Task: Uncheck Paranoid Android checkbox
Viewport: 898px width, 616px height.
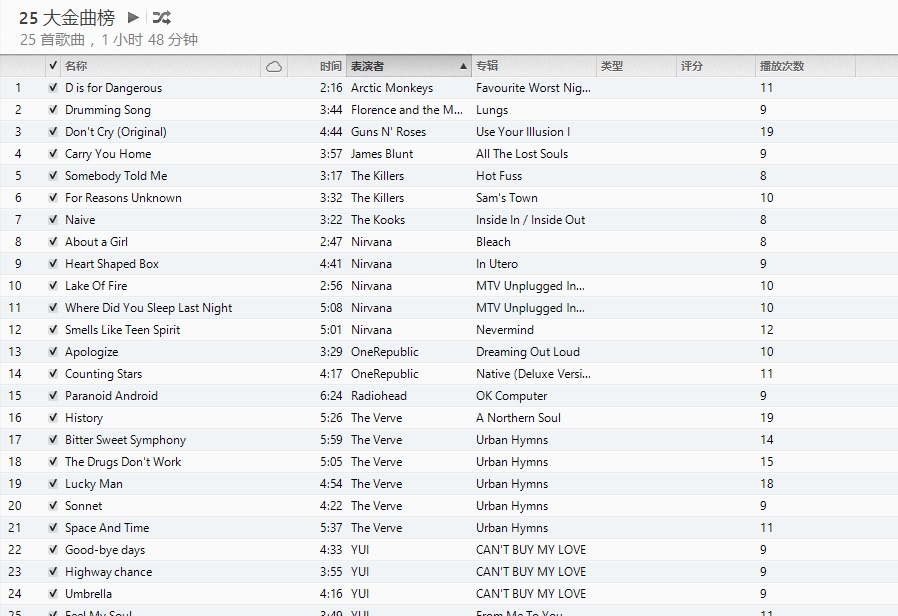Action: [53, 396]
